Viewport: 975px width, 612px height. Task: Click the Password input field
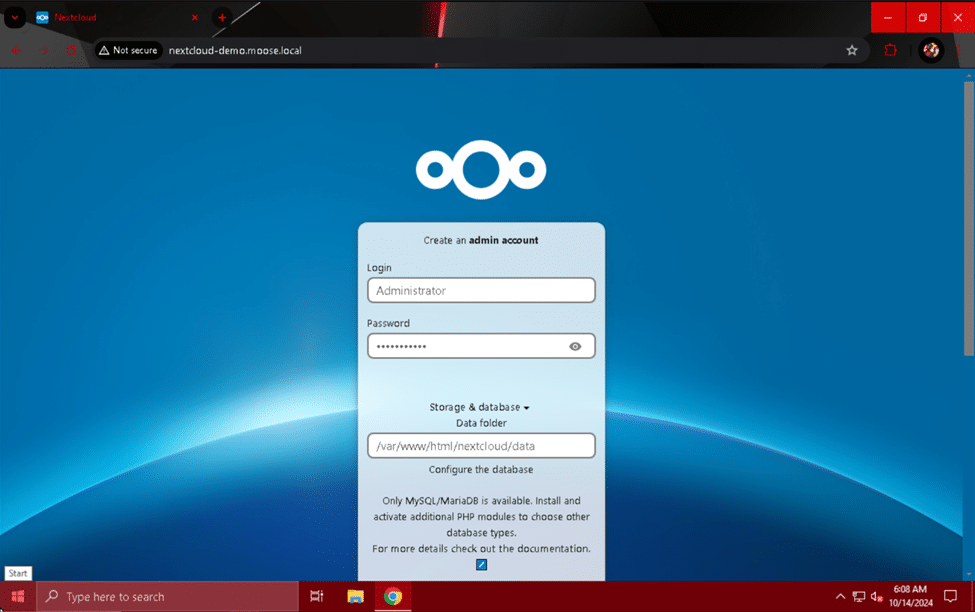pos(481,346)
